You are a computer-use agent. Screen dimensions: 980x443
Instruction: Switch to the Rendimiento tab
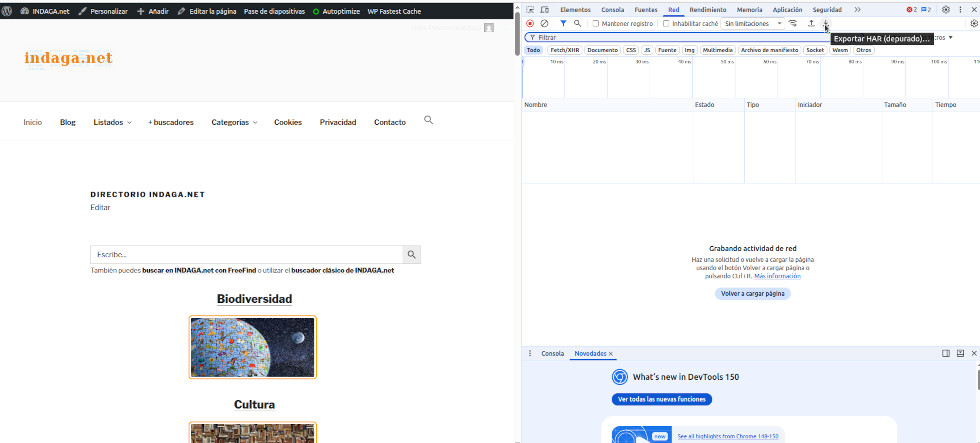pyautogui.click(x=708, y=10)
